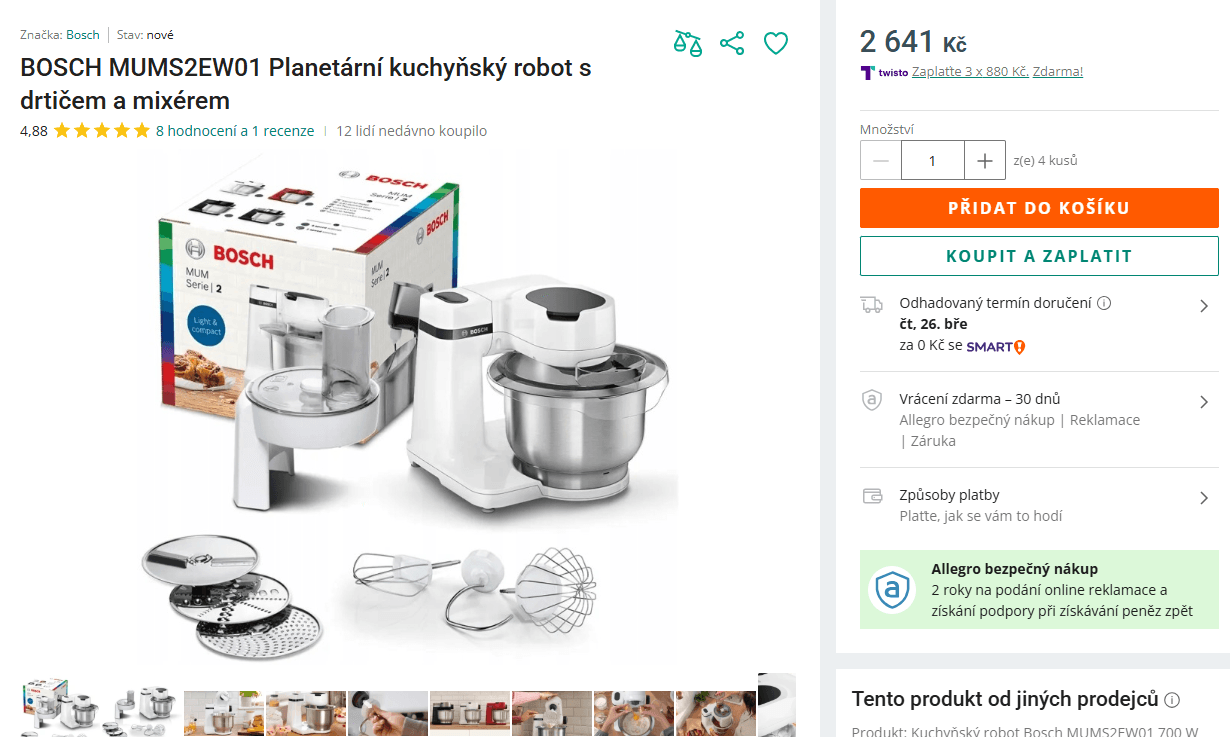Viewport: 1230px width, 737px height.
Task: Click the share icon
Action: [732, 43]
